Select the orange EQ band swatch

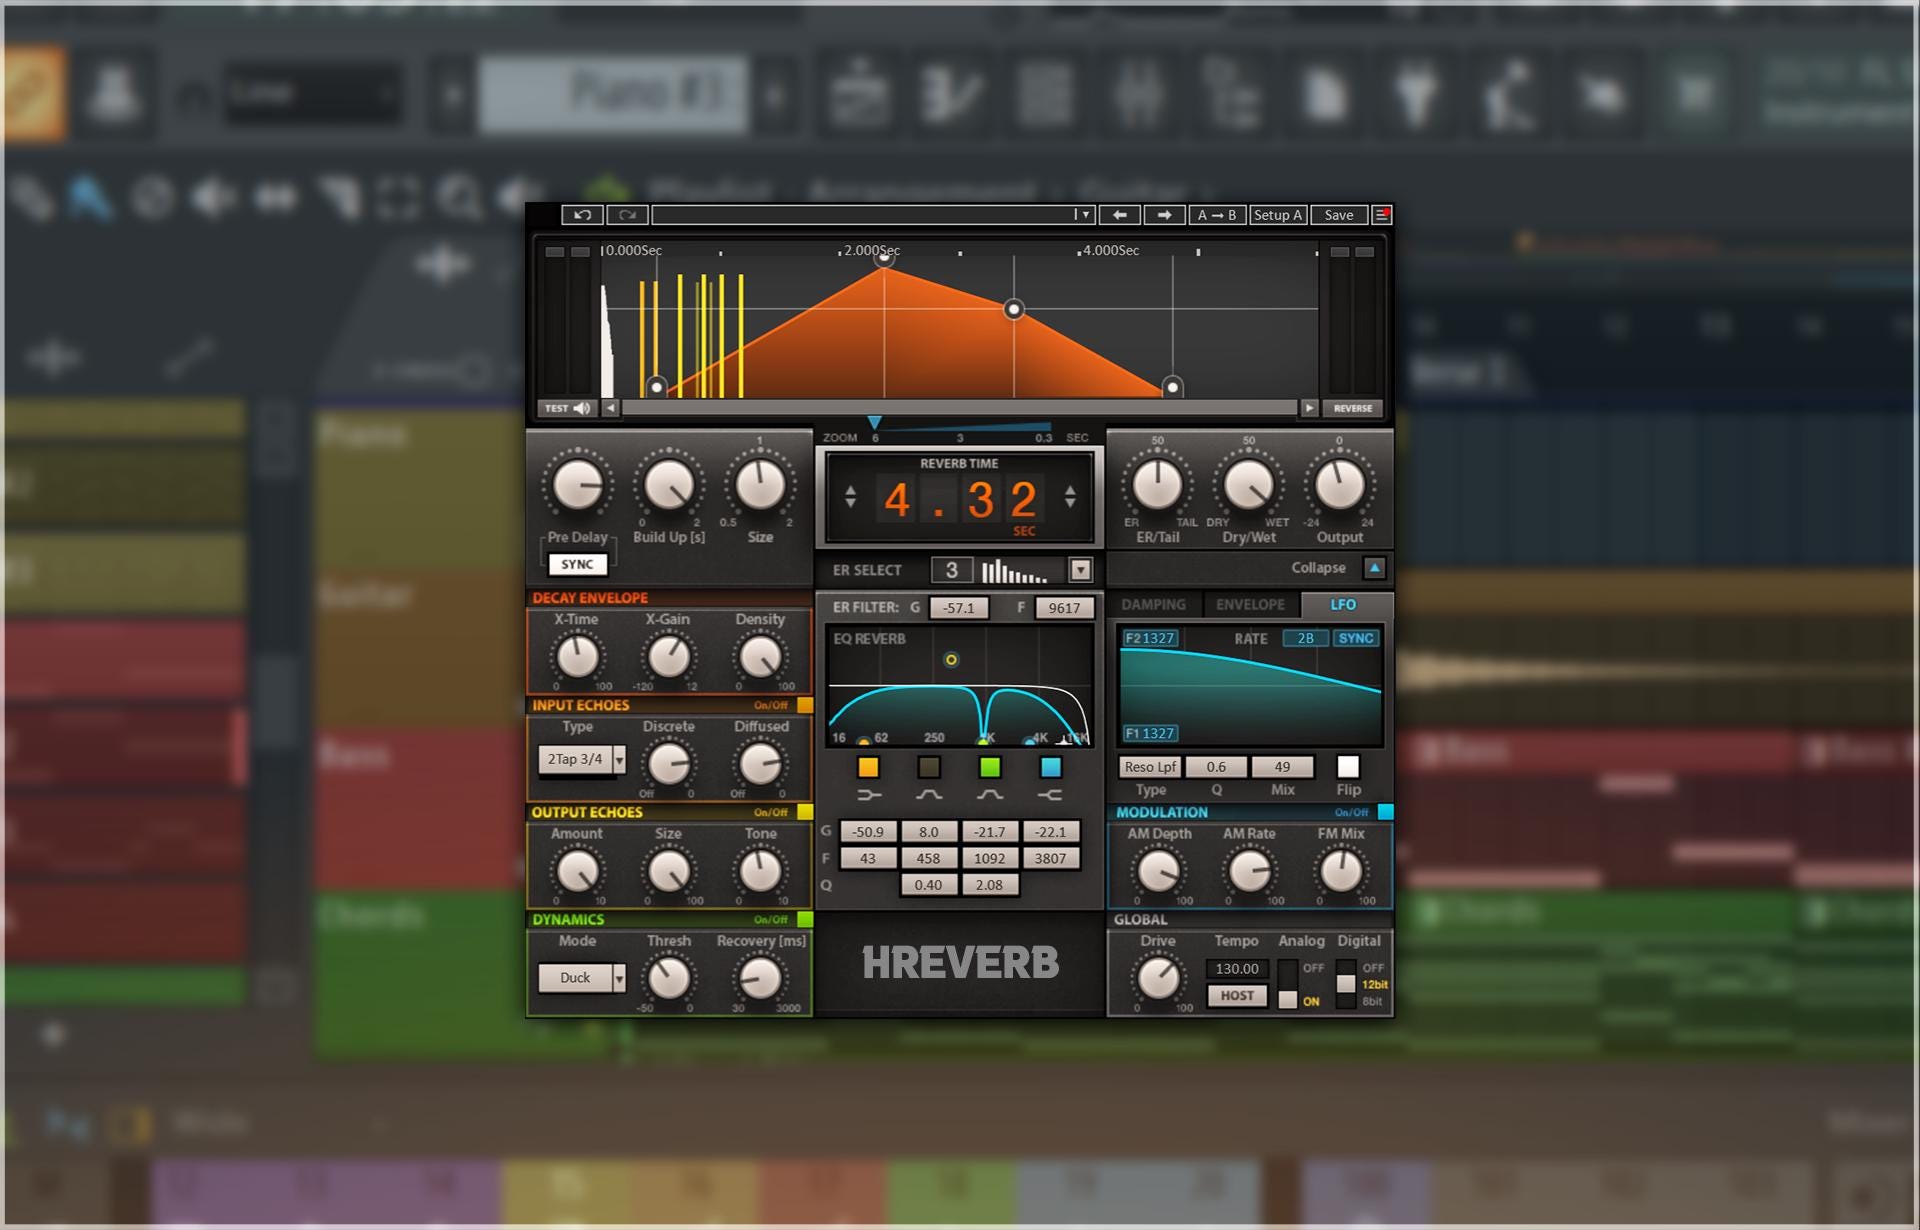(868, 767)
